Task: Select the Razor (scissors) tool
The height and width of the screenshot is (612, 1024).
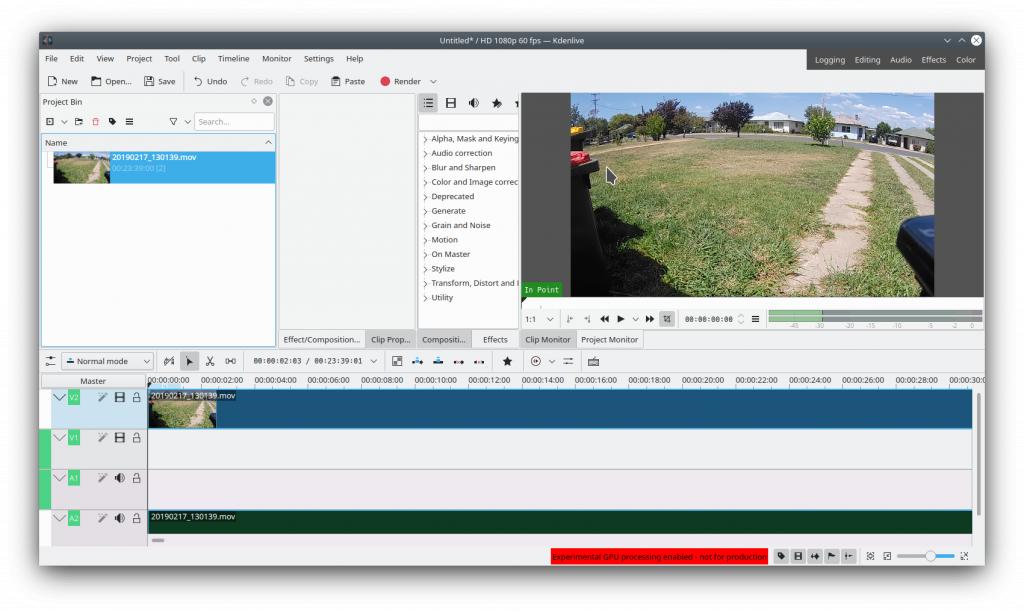Action: [x=210, y=361]
